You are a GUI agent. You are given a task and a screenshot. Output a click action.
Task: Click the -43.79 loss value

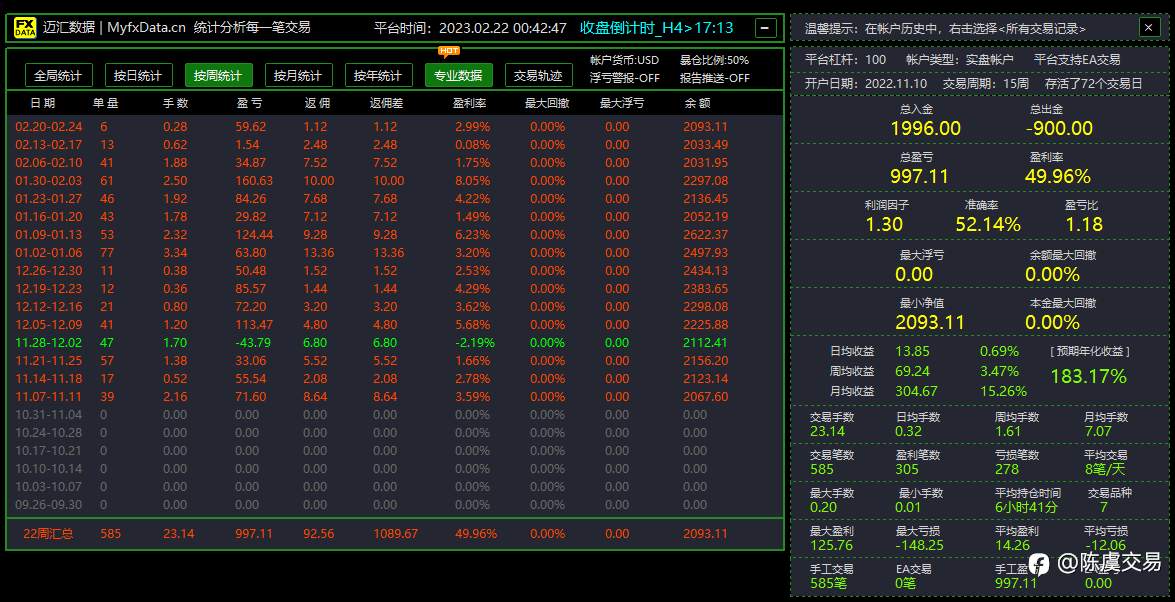click(253, 343)
